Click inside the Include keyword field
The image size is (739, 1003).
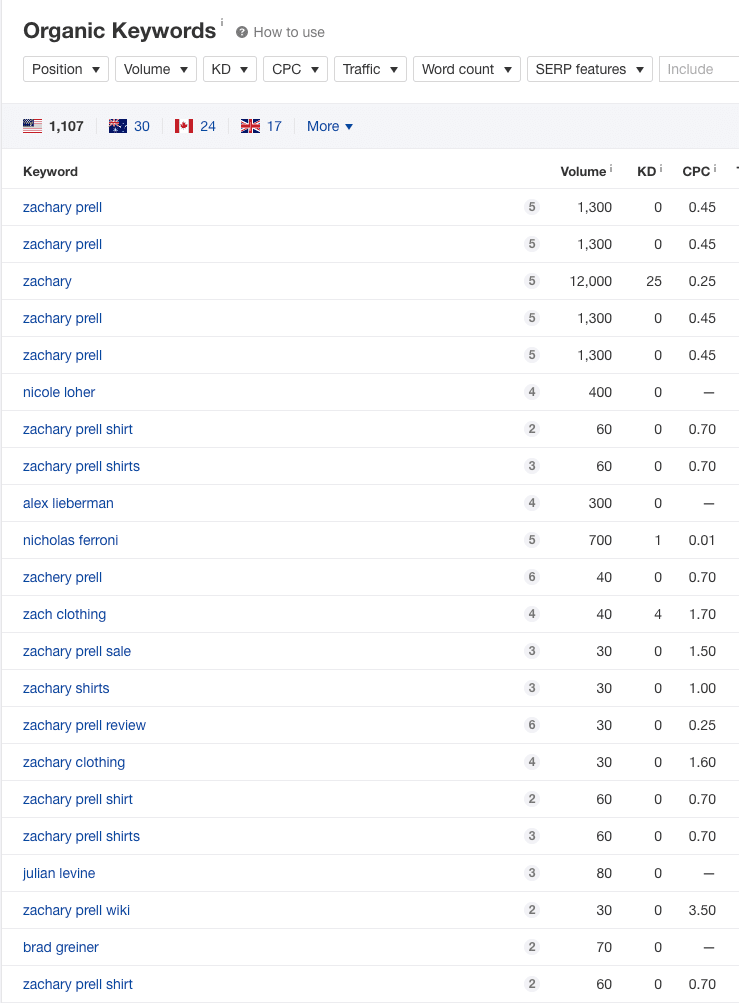[x=699, y=69]
